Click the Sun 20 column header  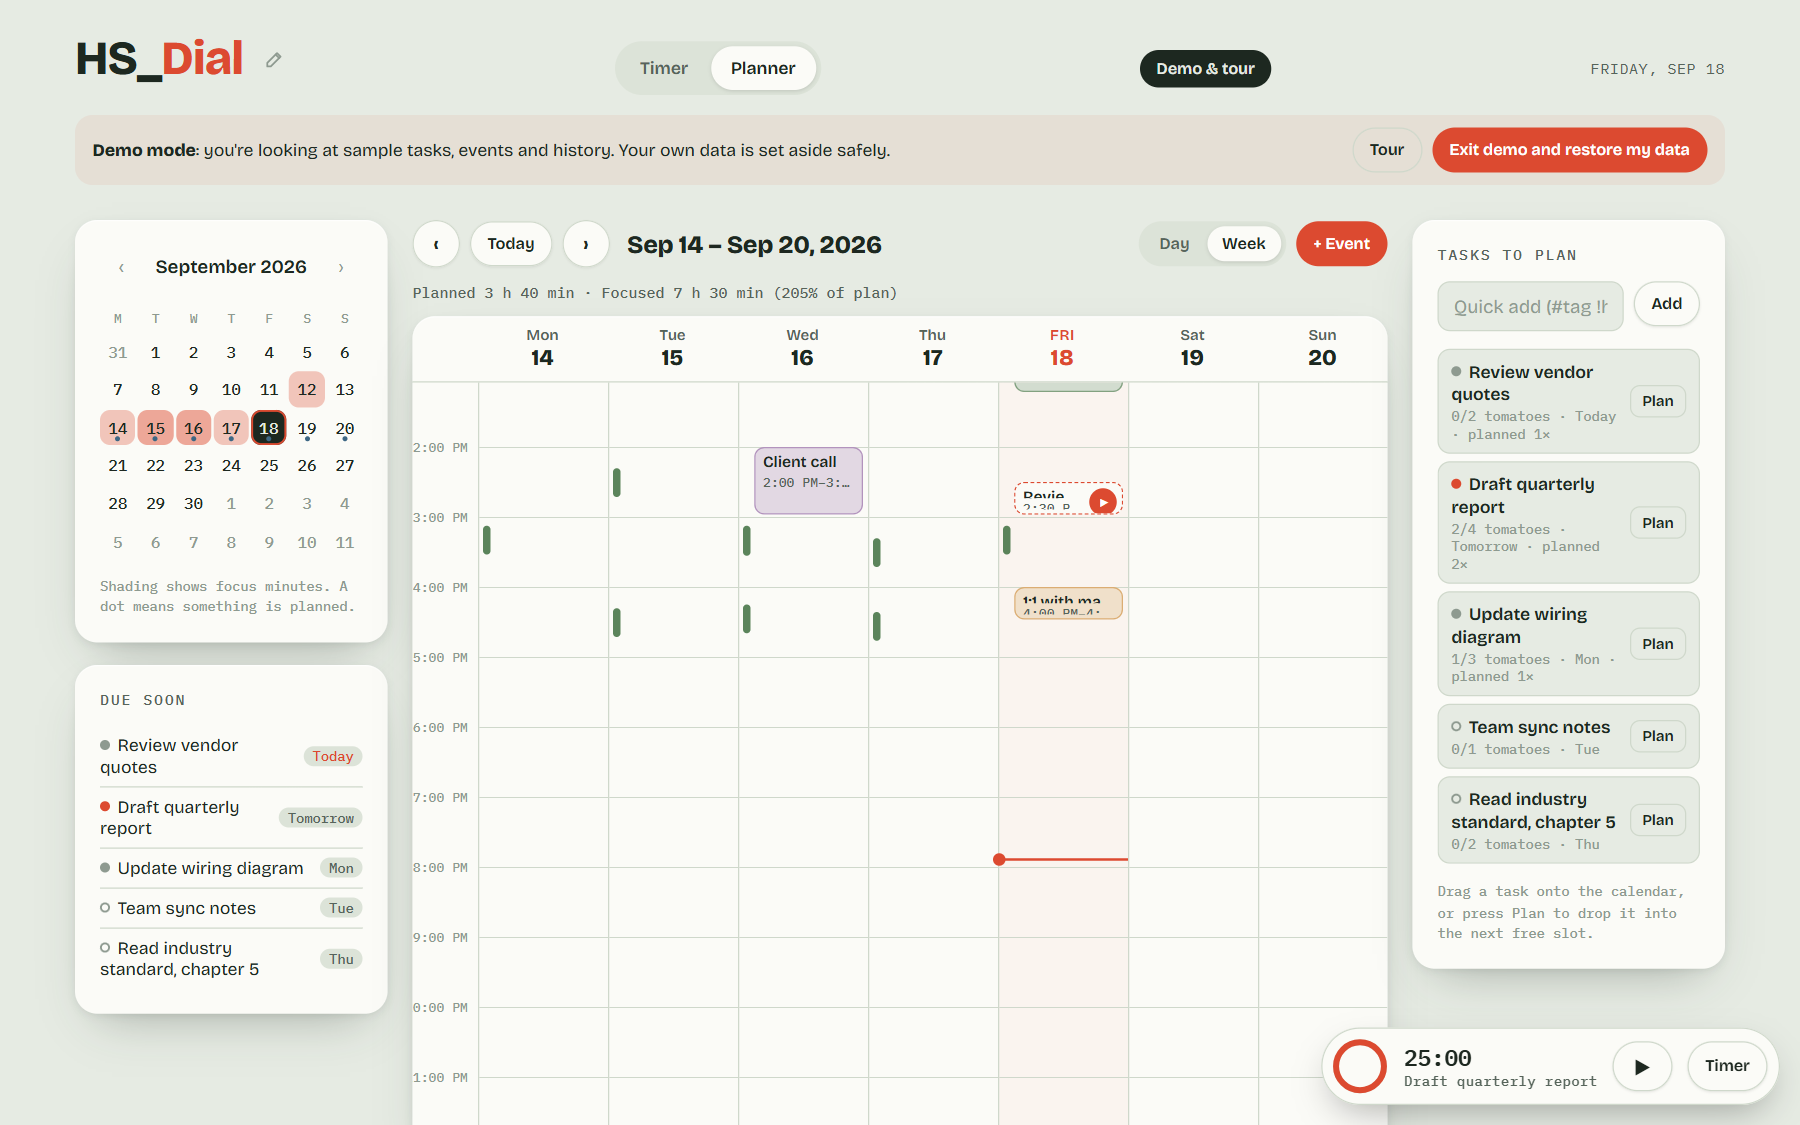[1322, 348]
